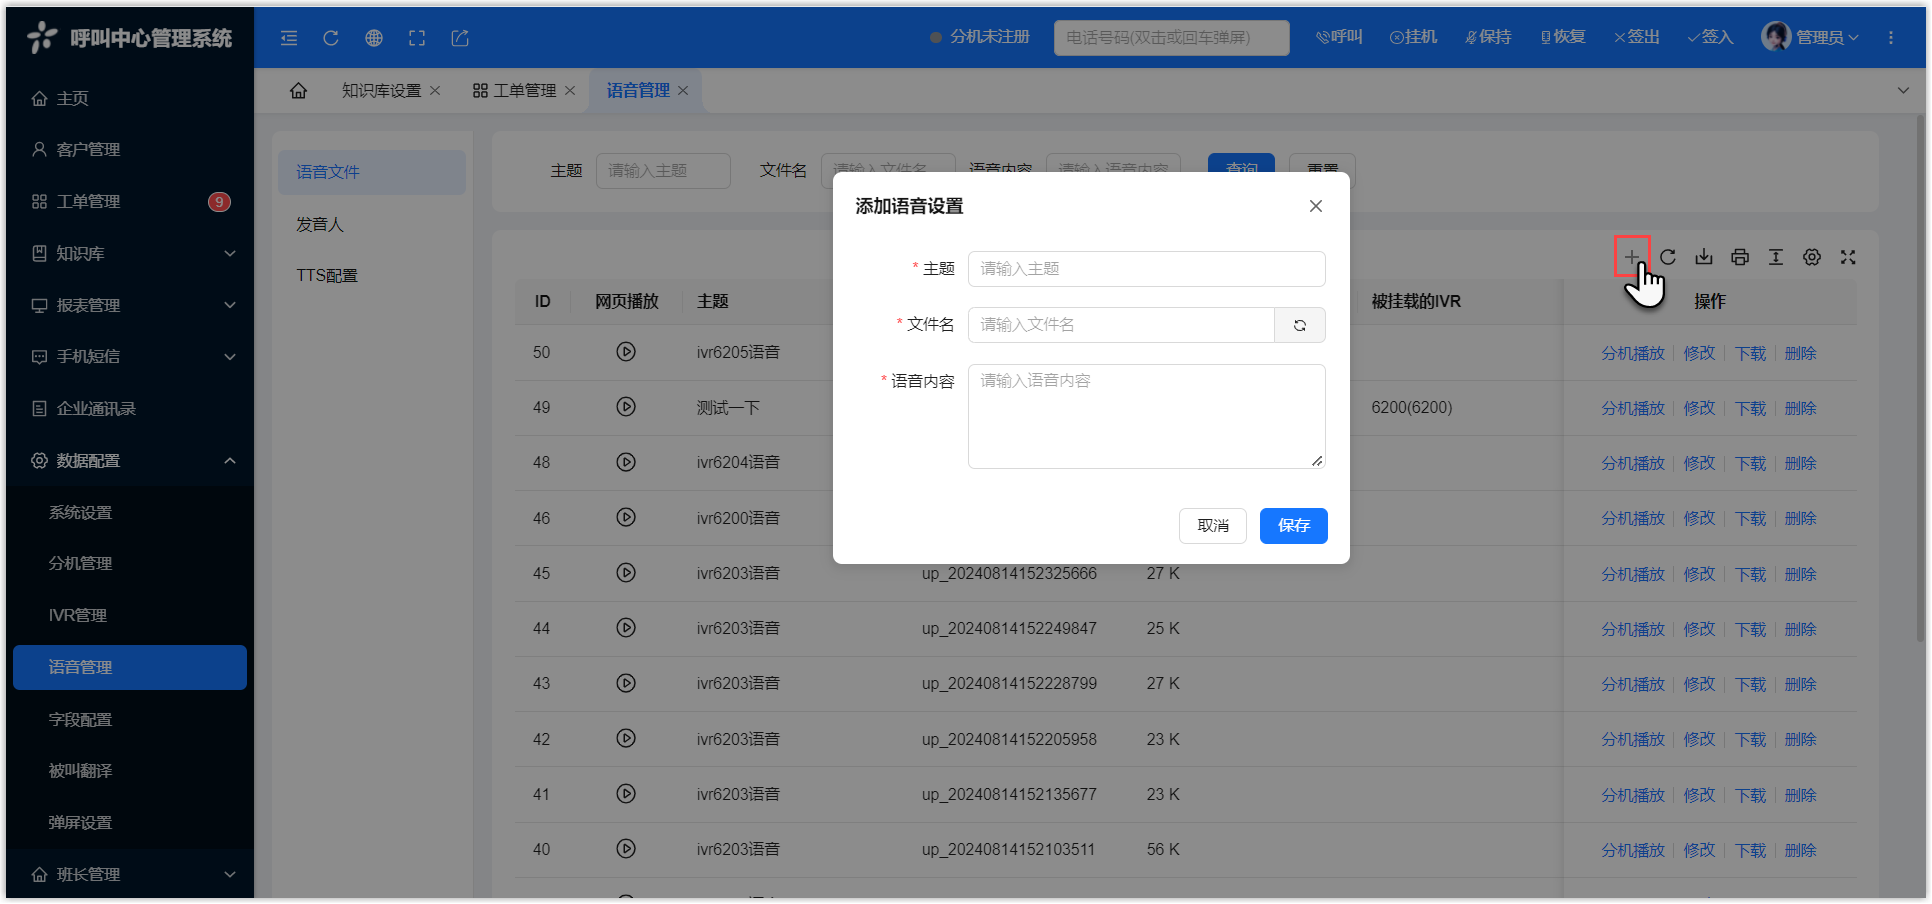Close the 添加语音设置 dialog with X
This screenshot has width=1932, height=904.
[1316, 206]
